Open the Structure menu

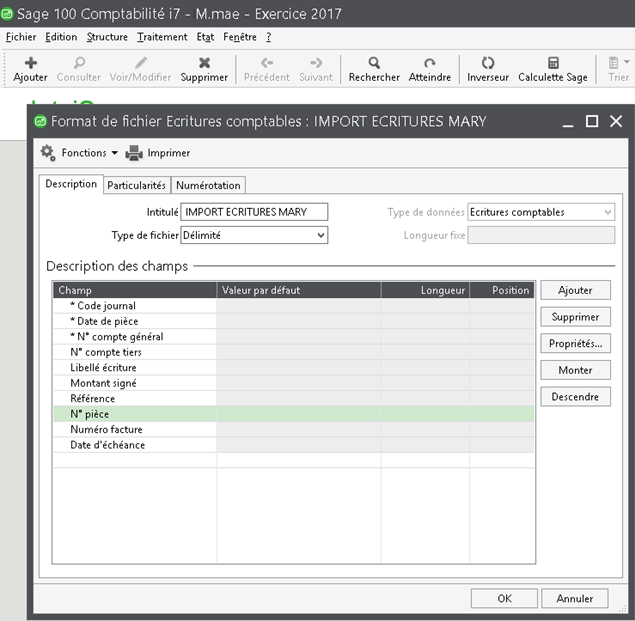[x=107, y=37]
